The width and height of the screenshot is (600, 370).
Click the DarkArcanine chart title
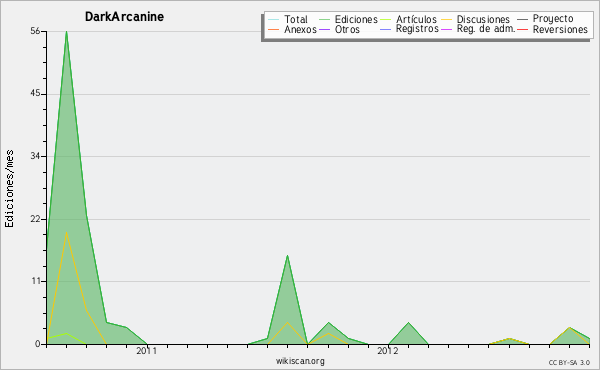[124, 17]
